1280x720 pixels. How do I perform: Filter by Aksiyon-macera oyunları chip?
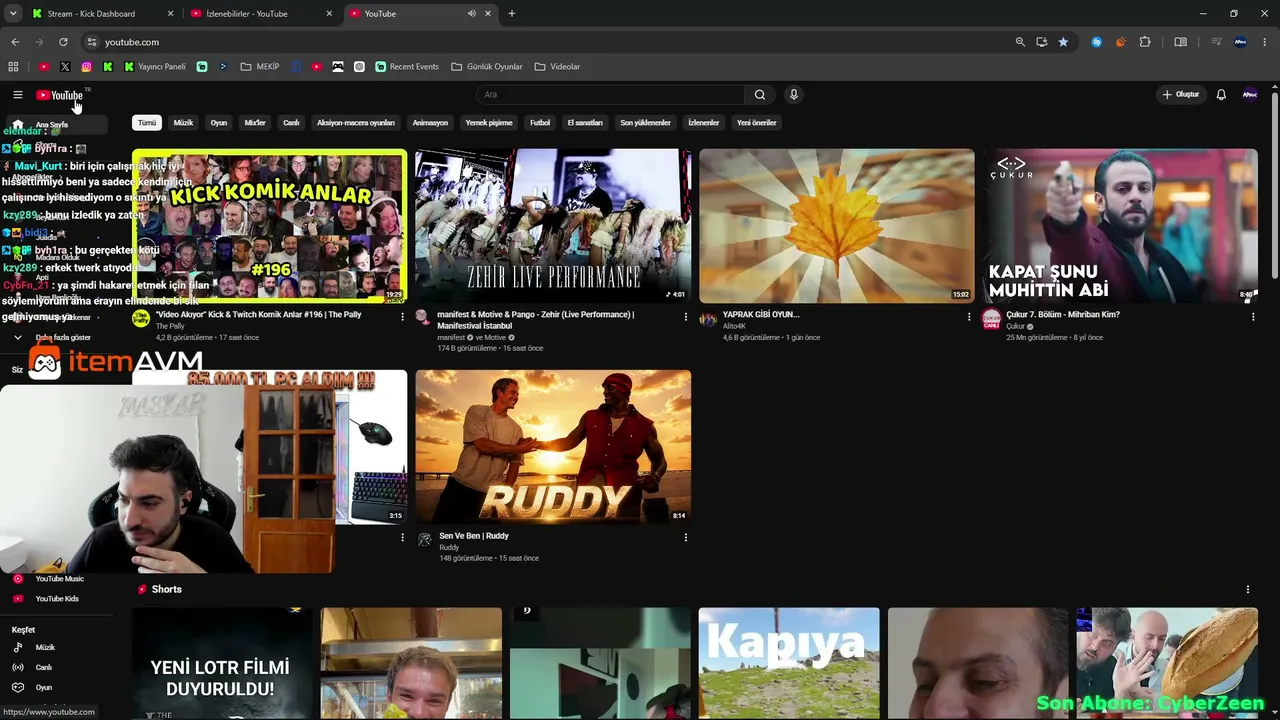point(356,123)
